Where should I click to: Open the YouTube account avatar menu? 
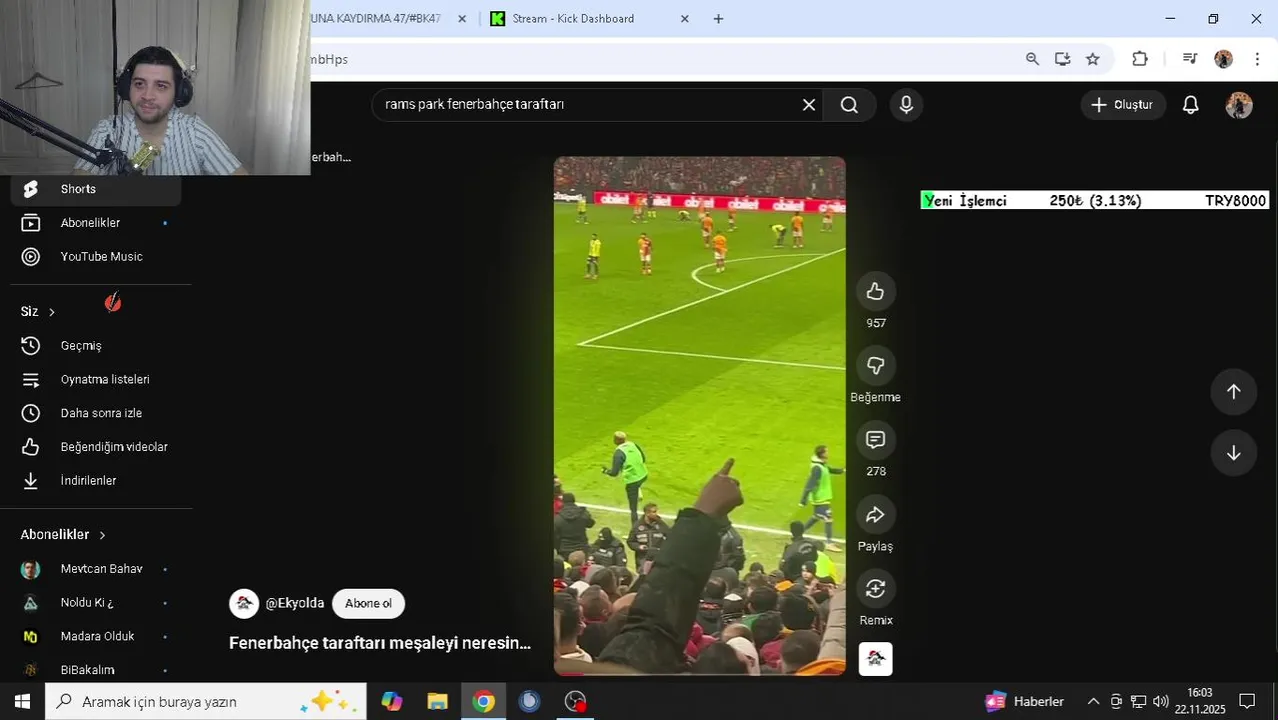pyautogui.click(x=1239, y=105)
